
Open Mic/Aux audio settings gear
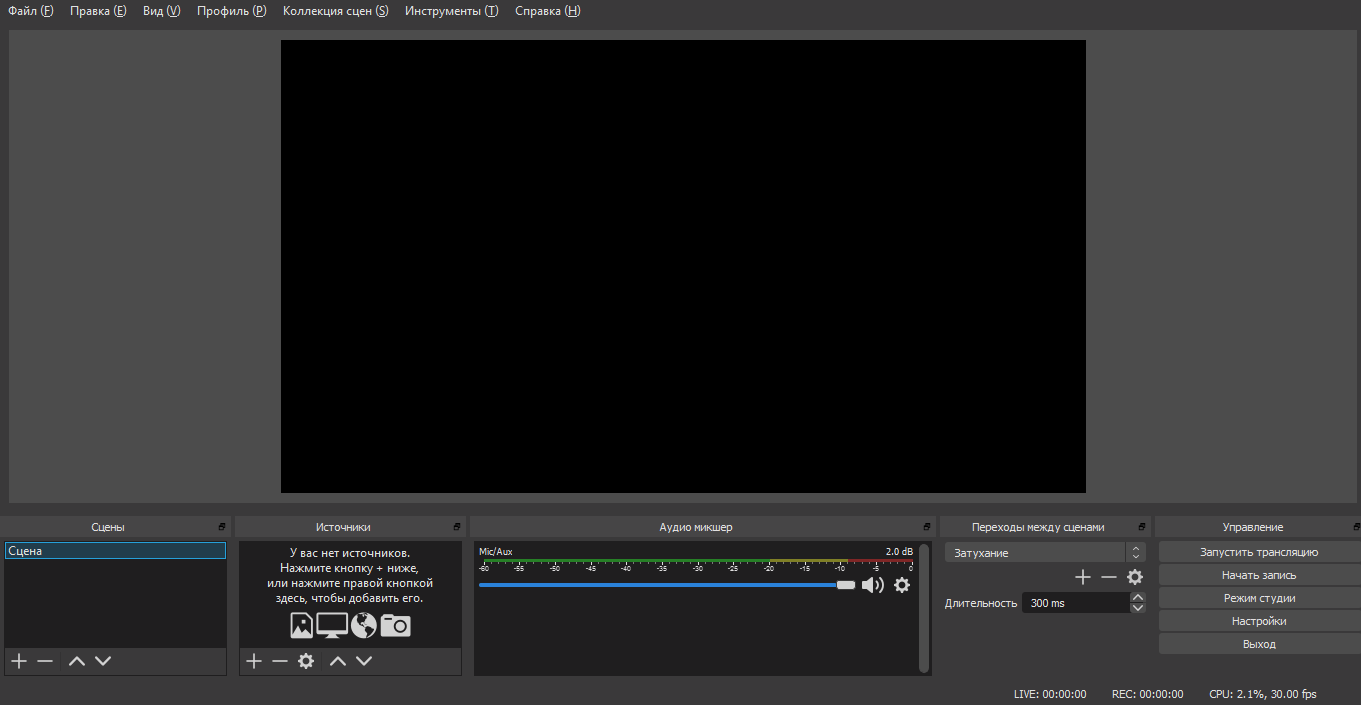[x=902, y=585]
